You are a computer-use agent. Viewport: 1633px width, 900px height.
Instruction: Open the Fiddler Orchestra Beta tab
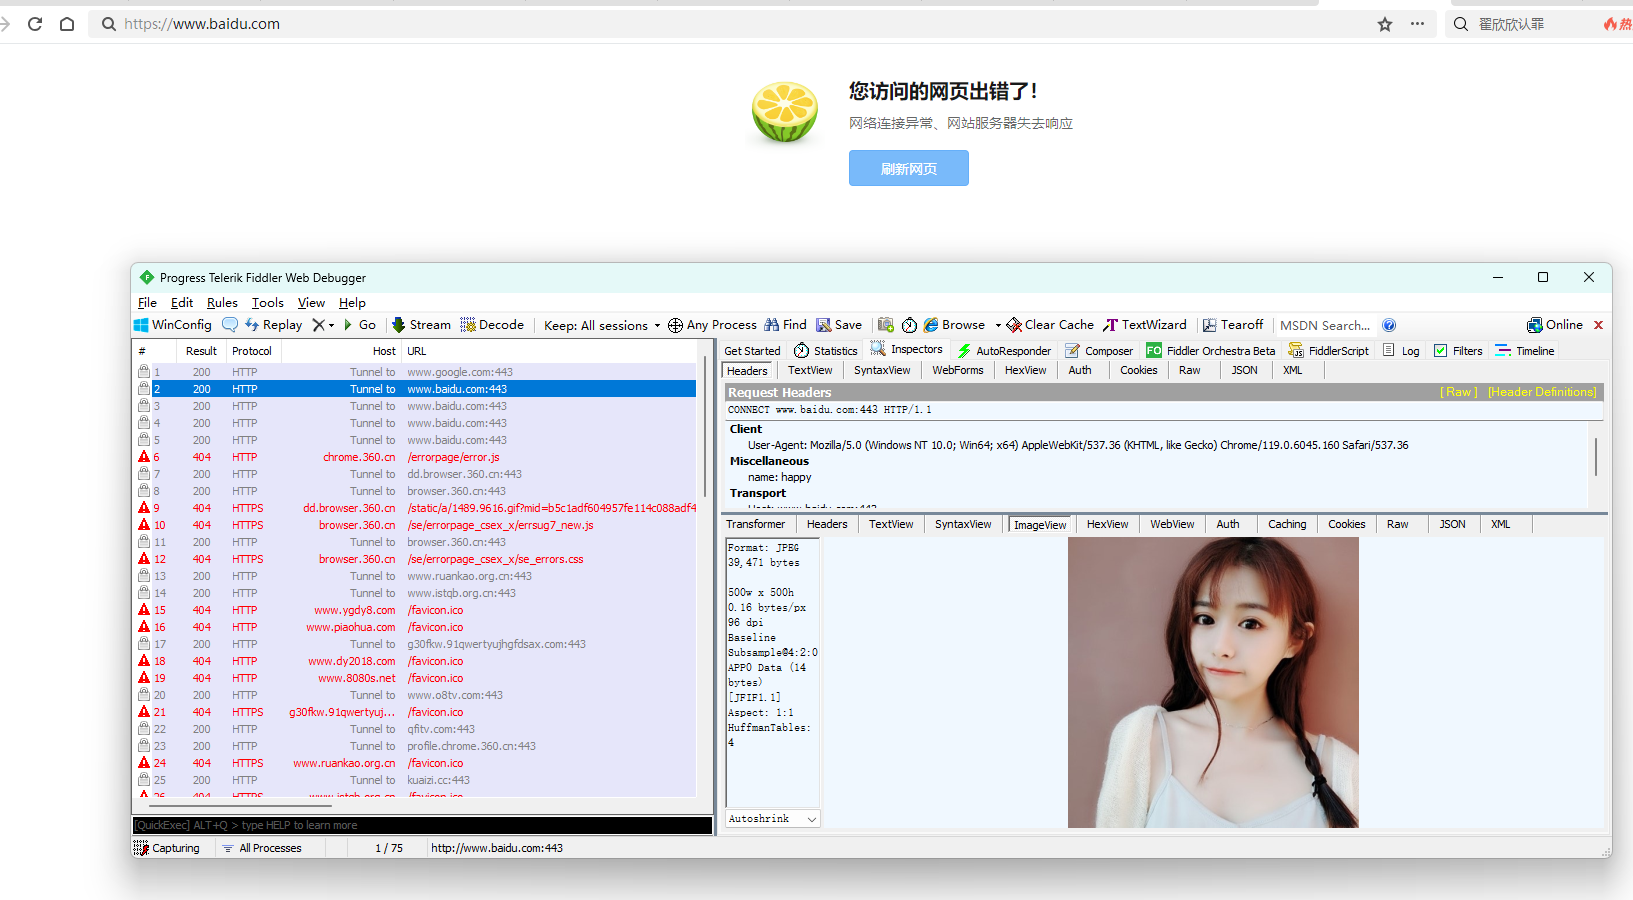tap(1211, 351)
